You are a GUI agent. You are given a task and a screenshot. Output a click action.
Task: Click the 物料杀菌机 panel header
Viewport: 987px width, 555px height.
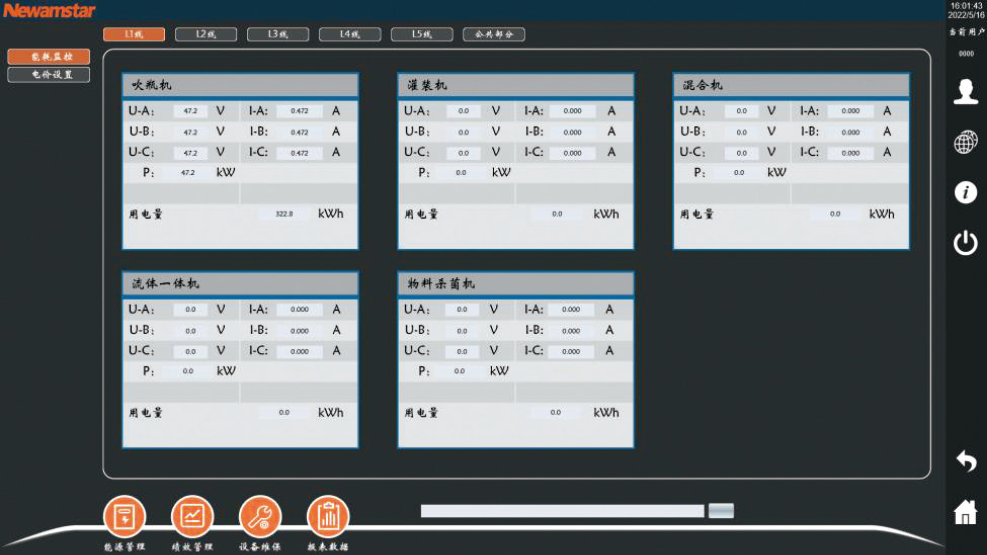coord(516,284)
